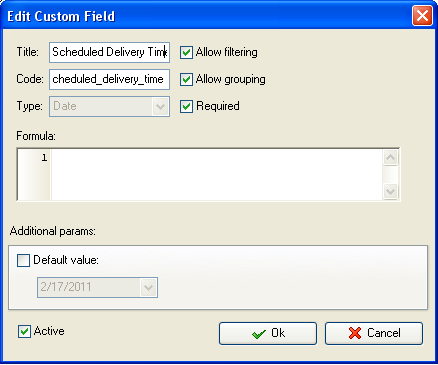Viewport: 438px width, 365px height.
Task: Disable the Required checkbox
Action: click(x=186, y=107)
